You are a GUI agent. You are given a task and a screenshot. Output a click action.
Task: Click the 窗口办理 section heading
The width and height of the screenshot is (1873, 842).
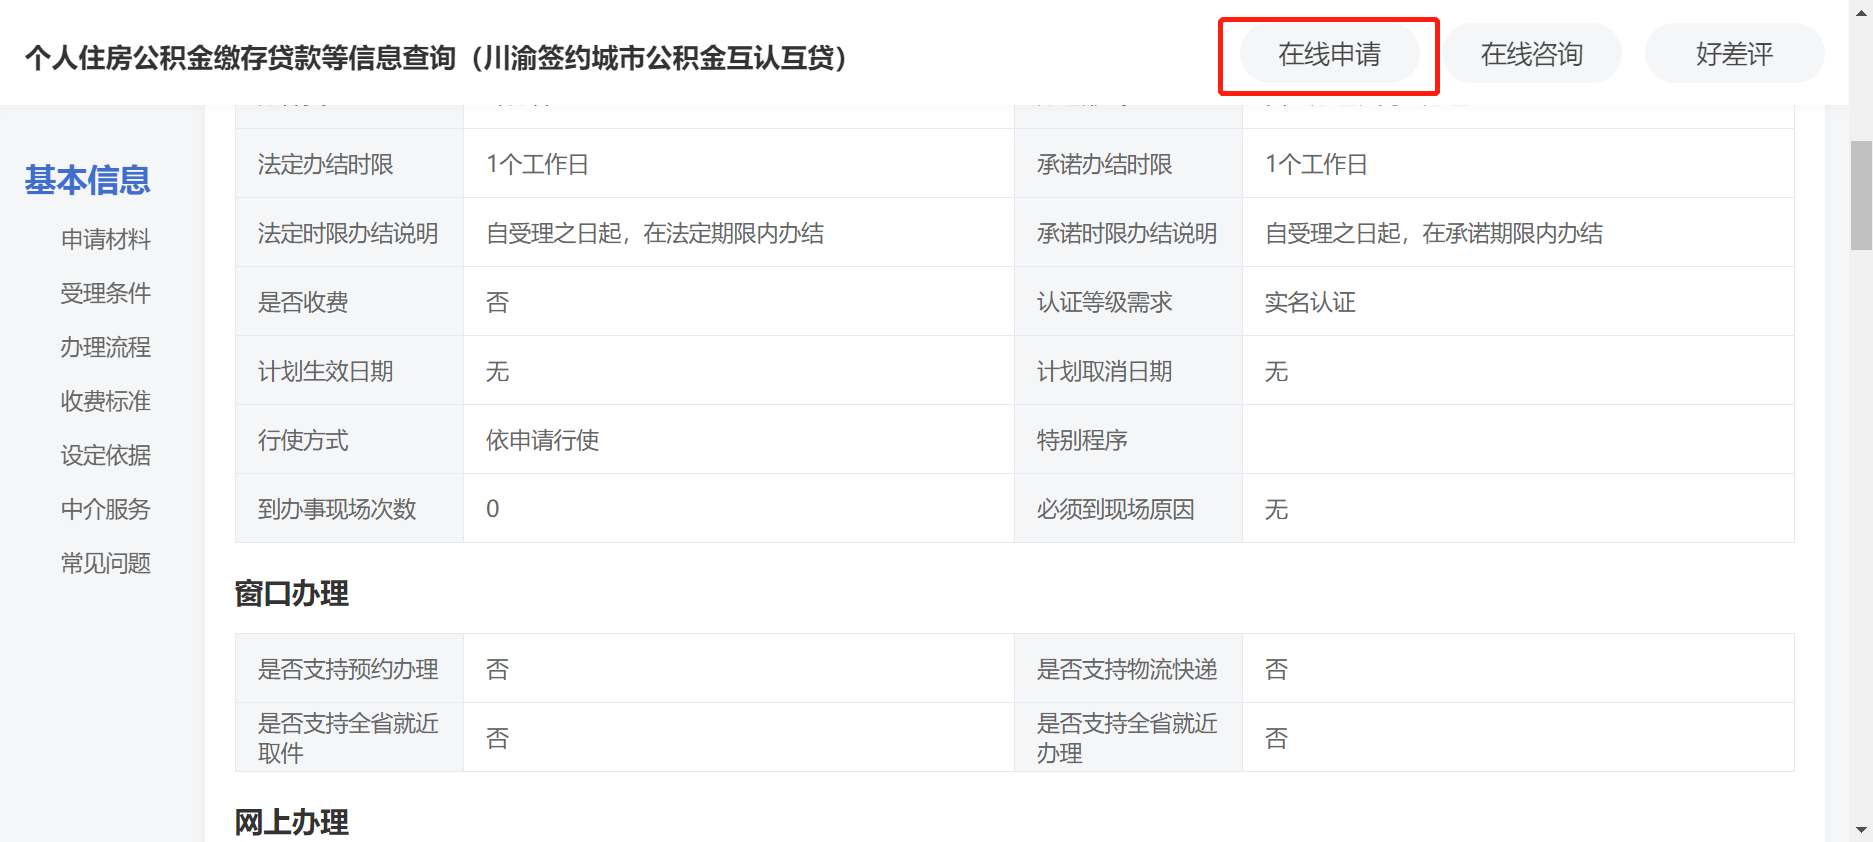(x=291, y=594)
